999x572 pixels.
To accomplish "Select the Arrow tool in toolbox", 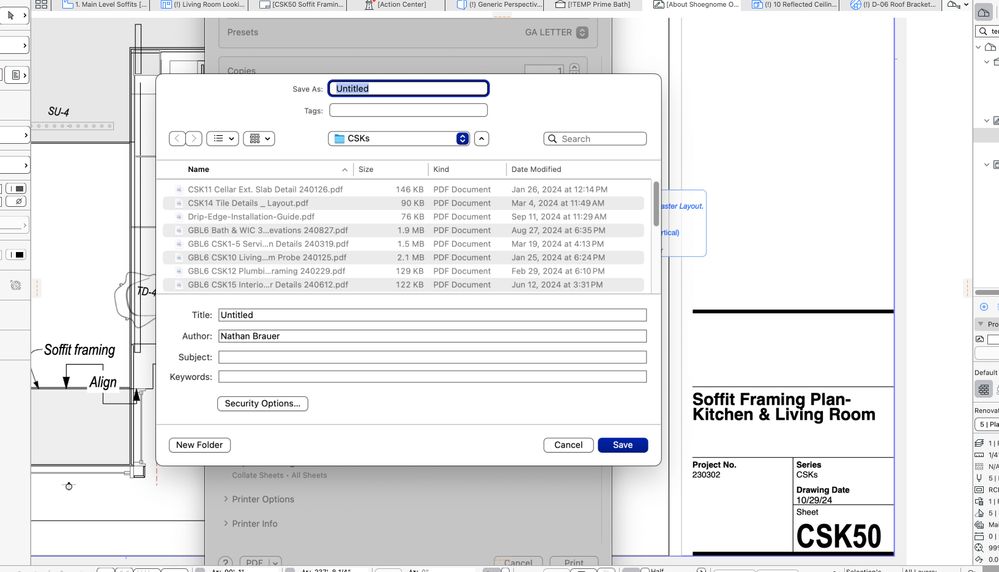I will [x=11, y=15].
